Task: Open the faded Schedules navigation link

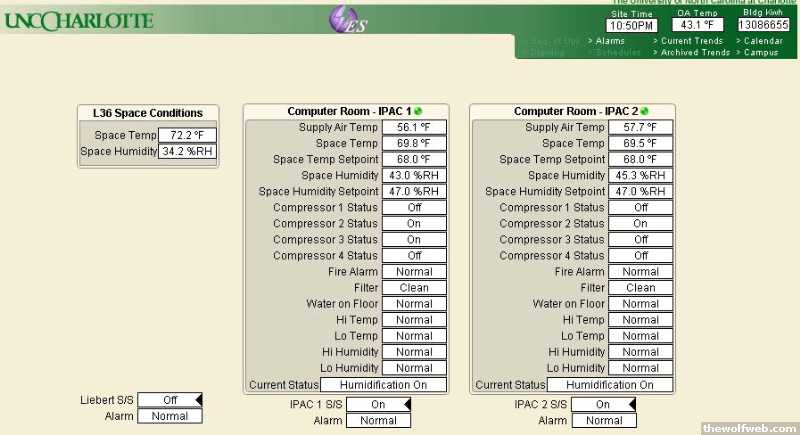Action: 613,52
